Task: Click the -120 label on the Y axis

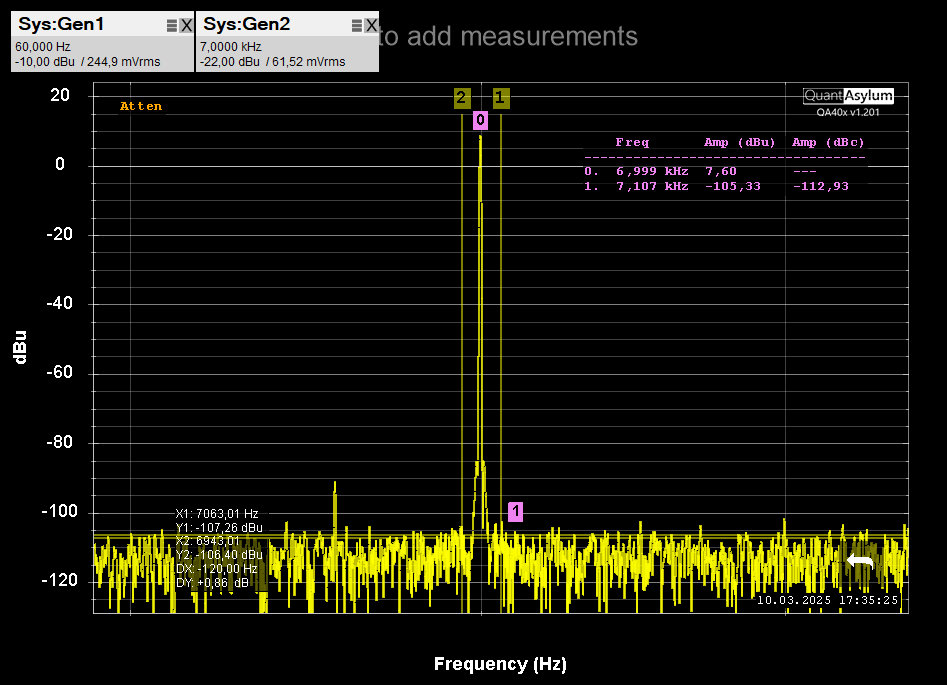Action: [59, 580]
